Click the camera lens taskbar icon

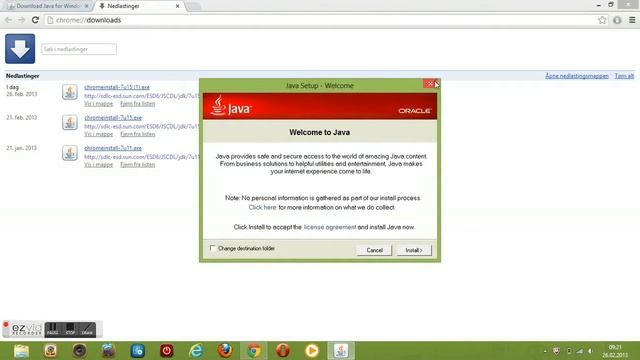tap(80, 351)
